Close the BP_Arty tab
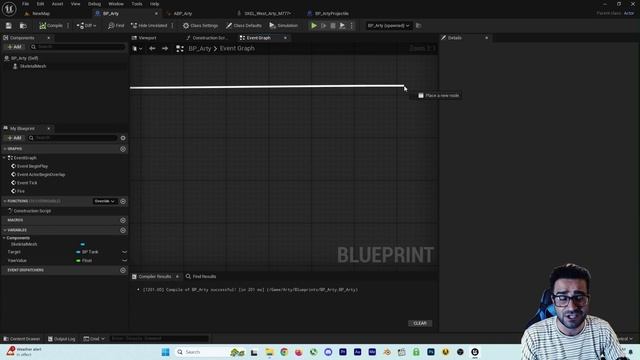Image resolution: width=640 pixels, height=360 pixels. tap(156, 13)
